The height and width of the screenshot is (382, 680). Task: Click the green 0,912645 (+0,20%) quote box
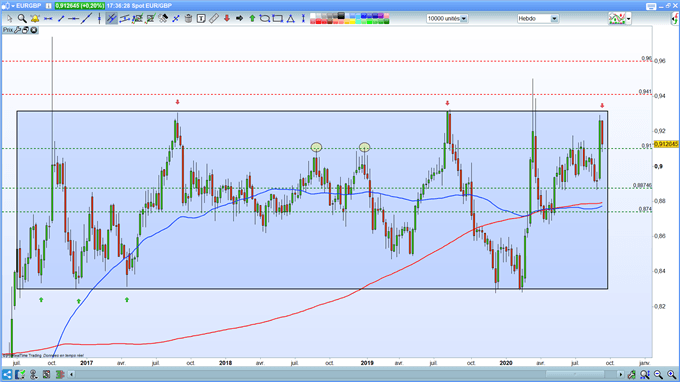pos(80,6)
